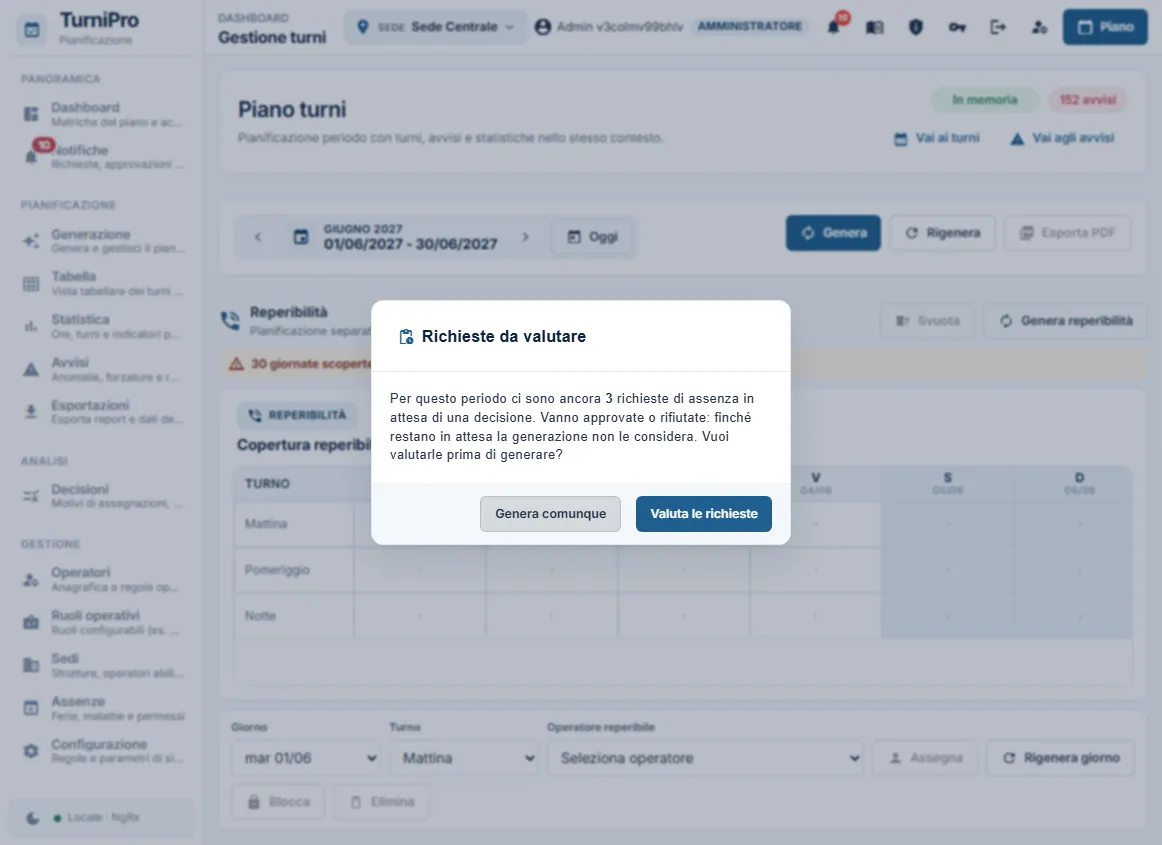
Task: Click the Rigenera giorno button
Action: [x=1060, y=758]
